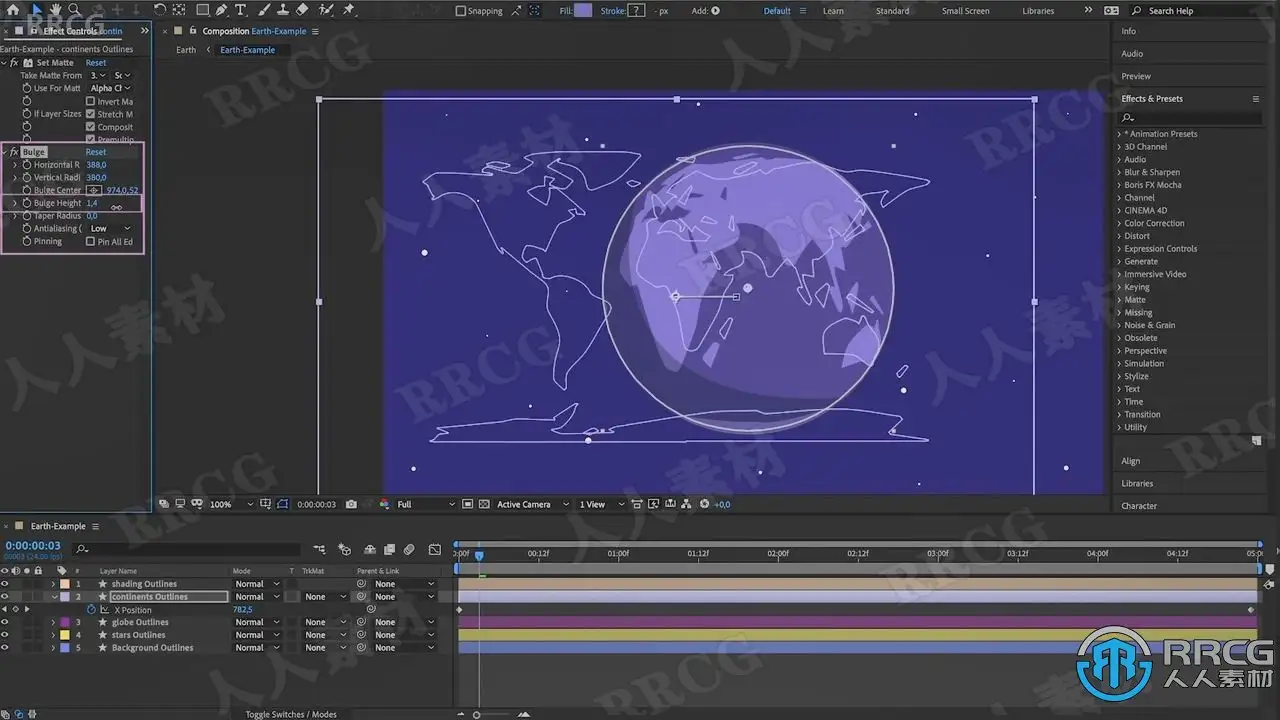Click the viewer timecode 0:00:00:03
Screen dimensions: 1280x720
pos(317,504)
